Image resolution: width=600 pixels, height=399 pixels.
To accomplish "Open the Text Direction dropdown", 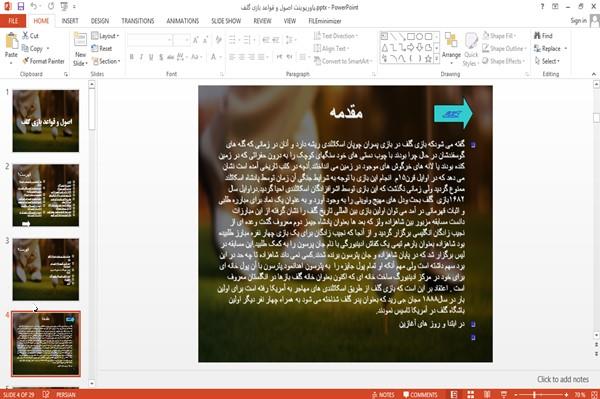I will click(x=336, y=36).
